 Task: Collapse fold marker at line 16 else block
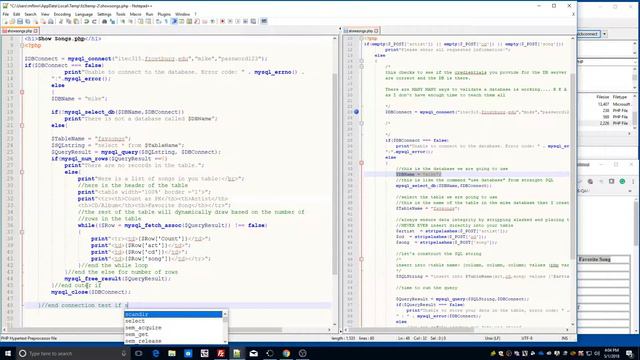(22, 92)
